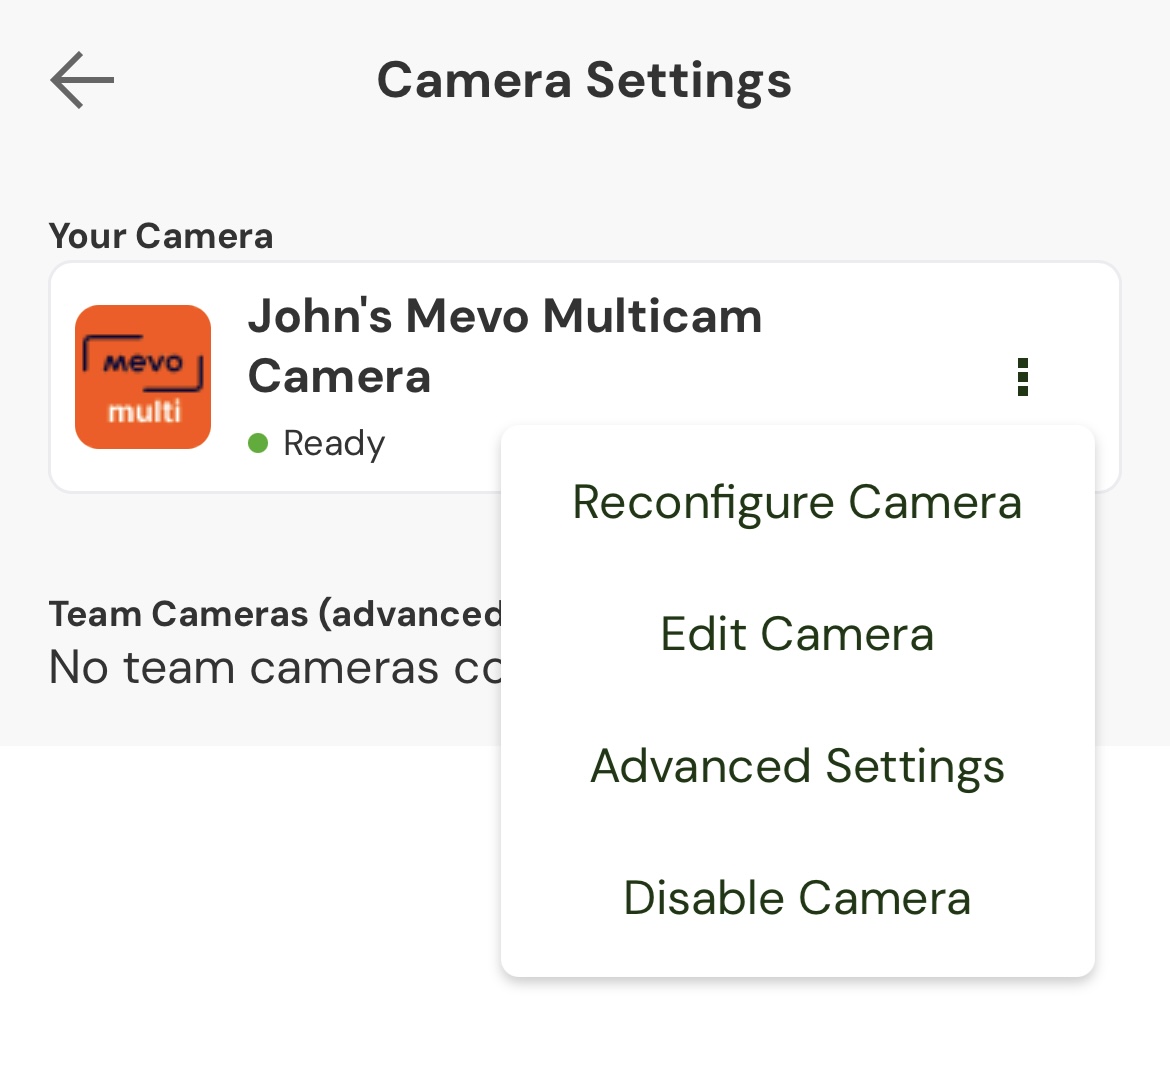This screenshot has width=1170, height=1090.
Task: Click the Camera Settings page title
Action: (584, 81)
